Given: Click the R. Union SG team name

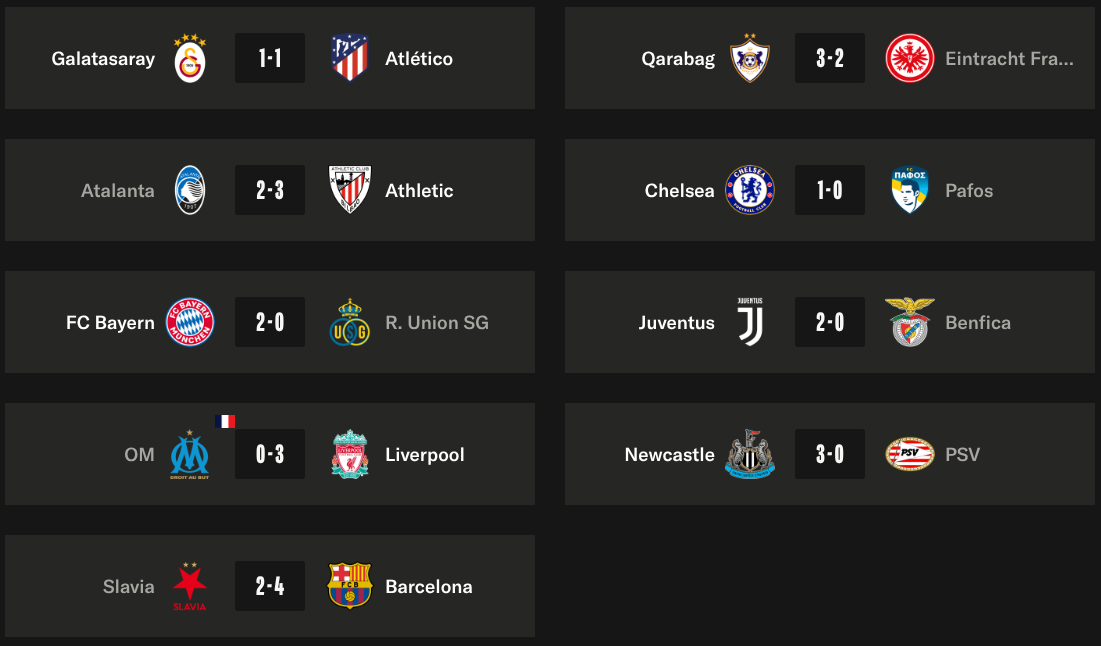Looking at the screenshot, I should pyautogui.click(x=437, y=322).
